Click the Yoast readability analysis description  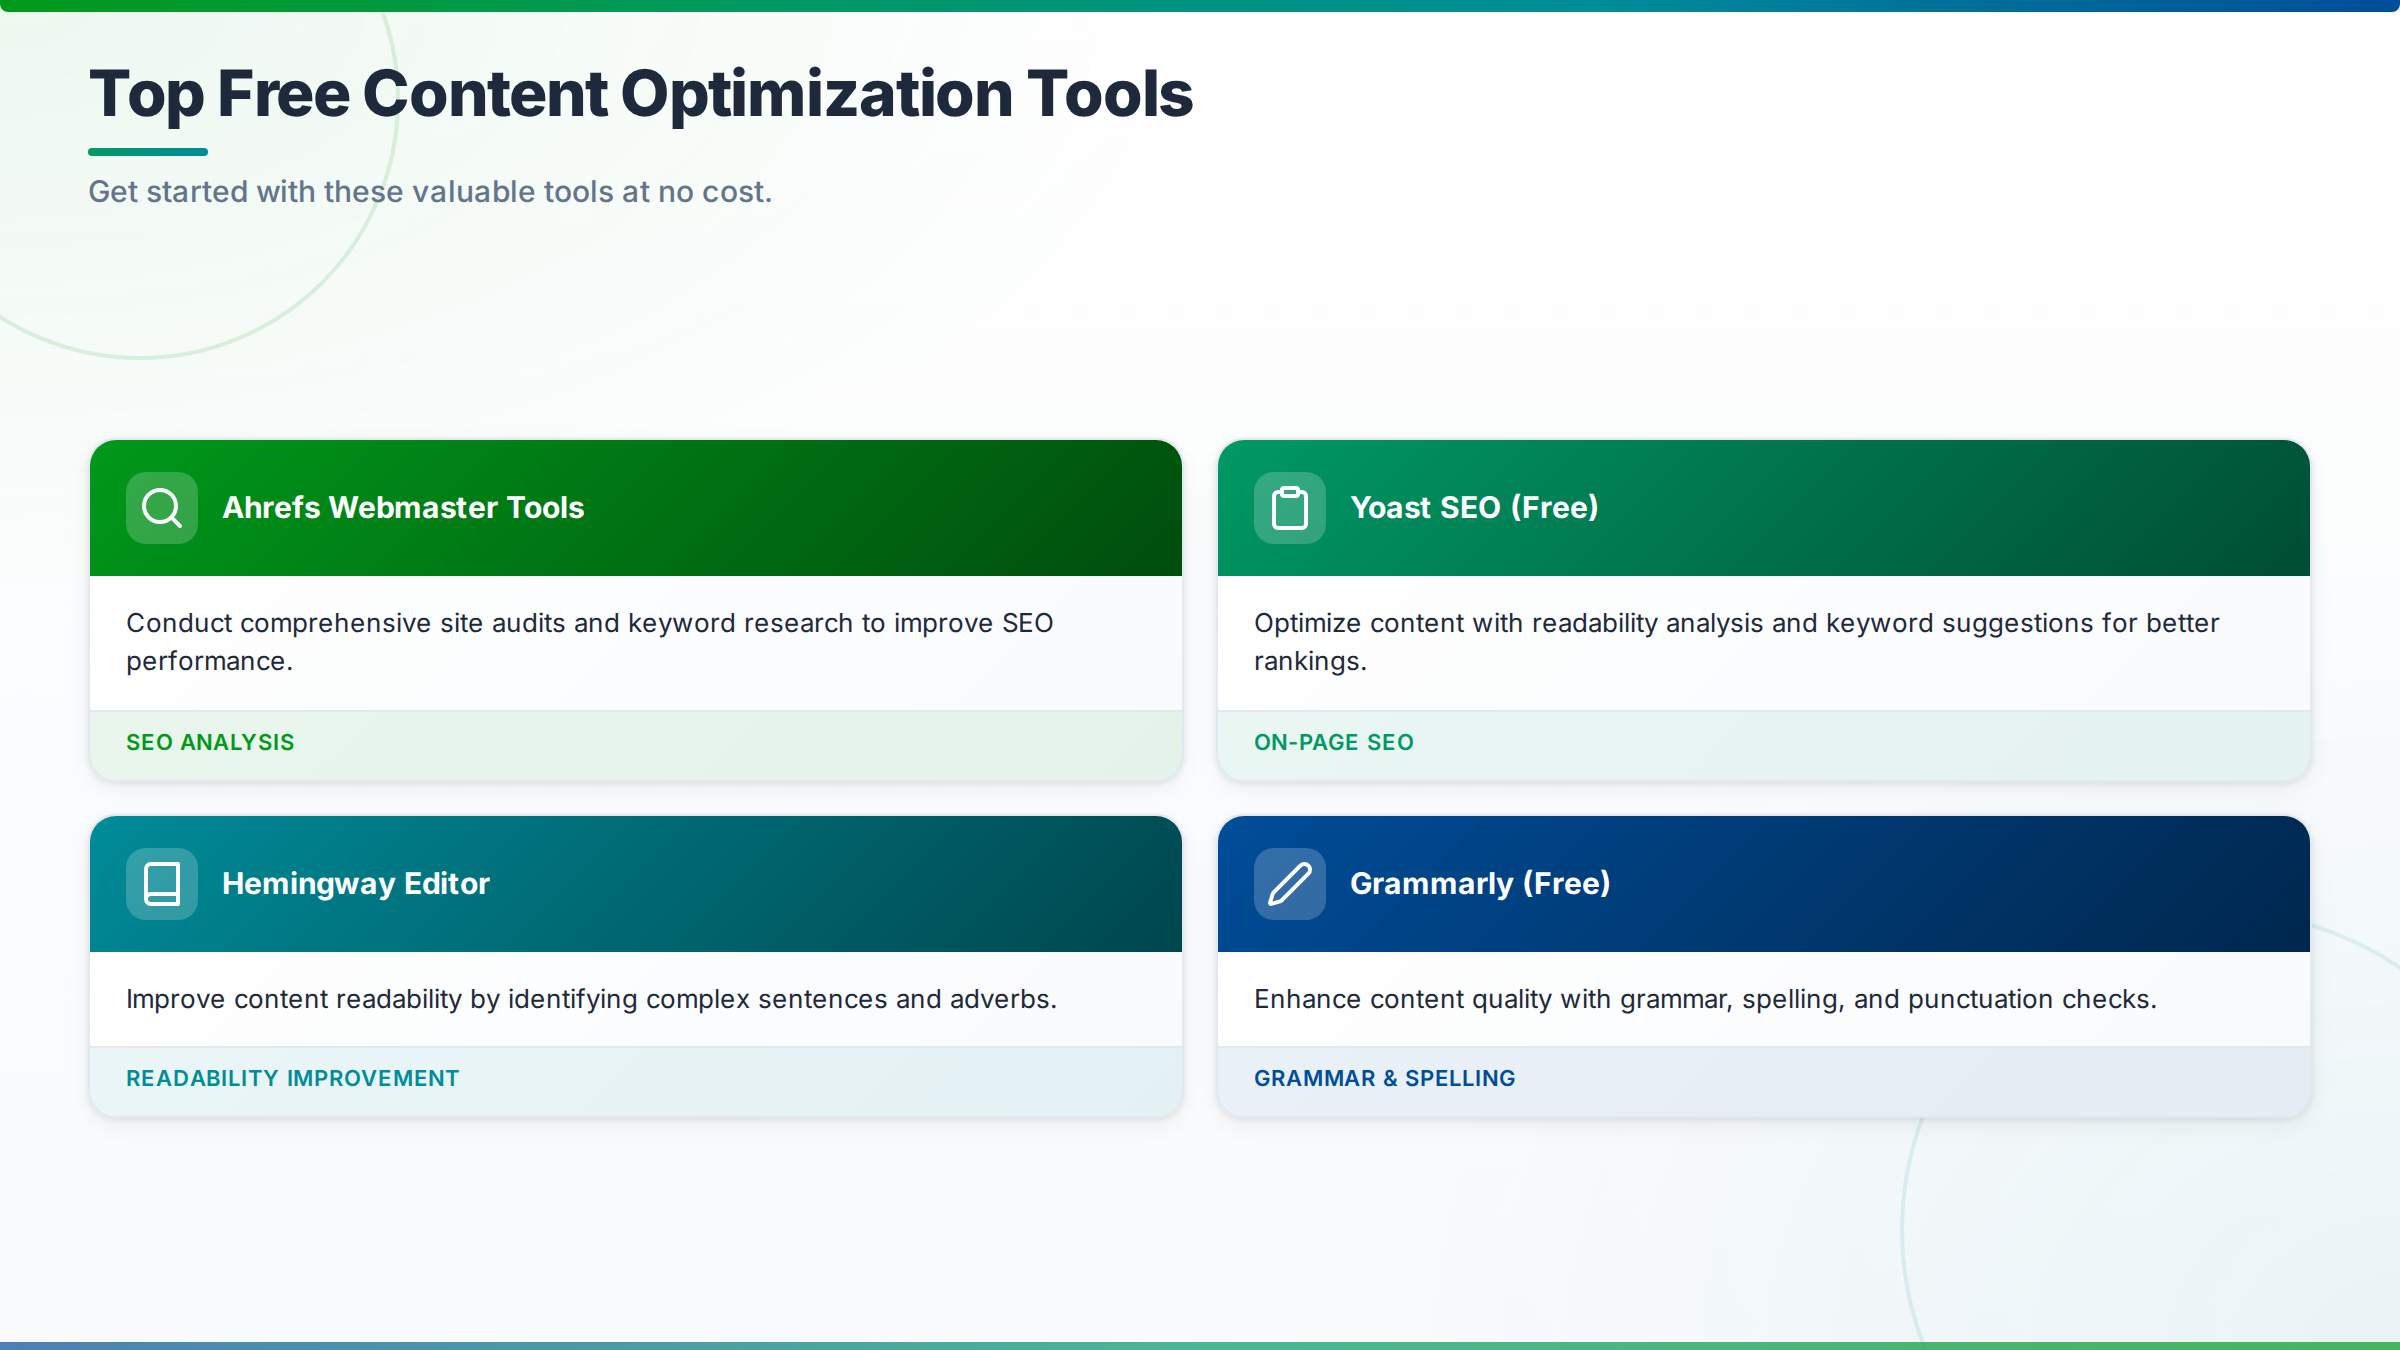[x=1736, y=640]
